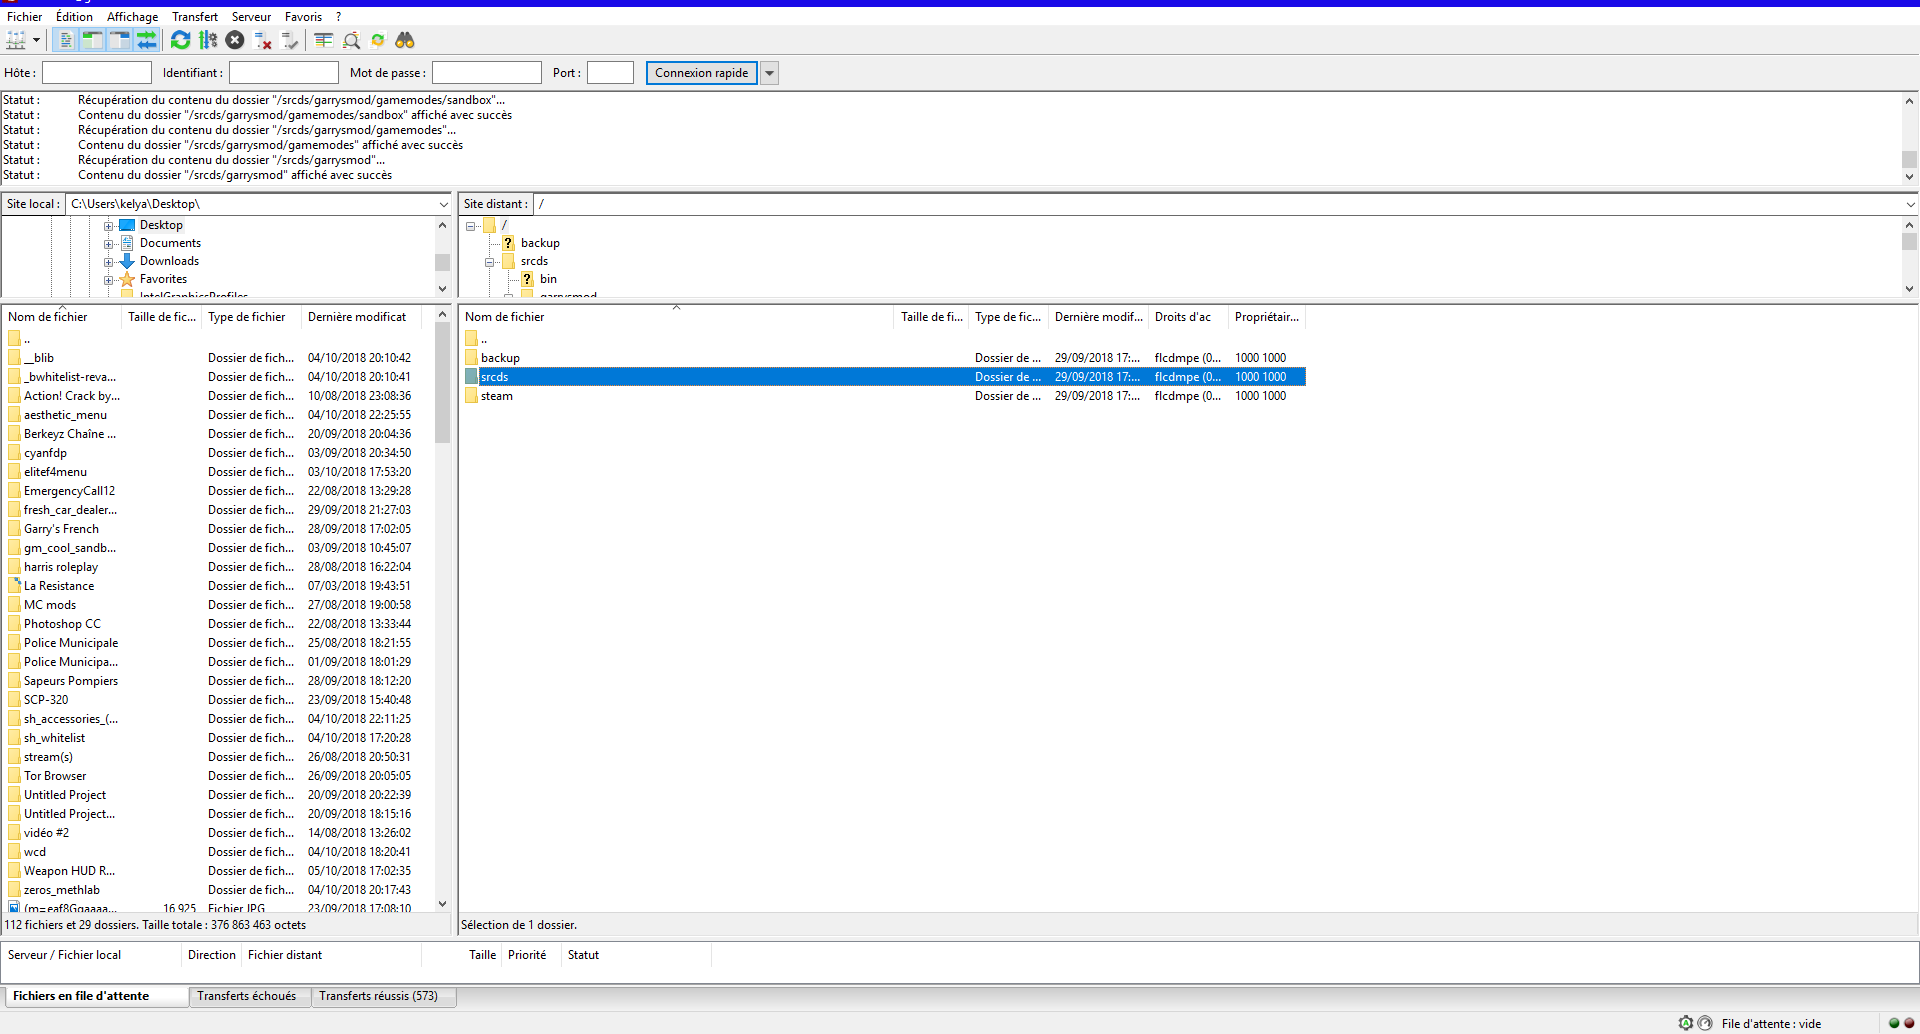
Task: Open the Serveur menu
Action: click(x=251, y=17)
